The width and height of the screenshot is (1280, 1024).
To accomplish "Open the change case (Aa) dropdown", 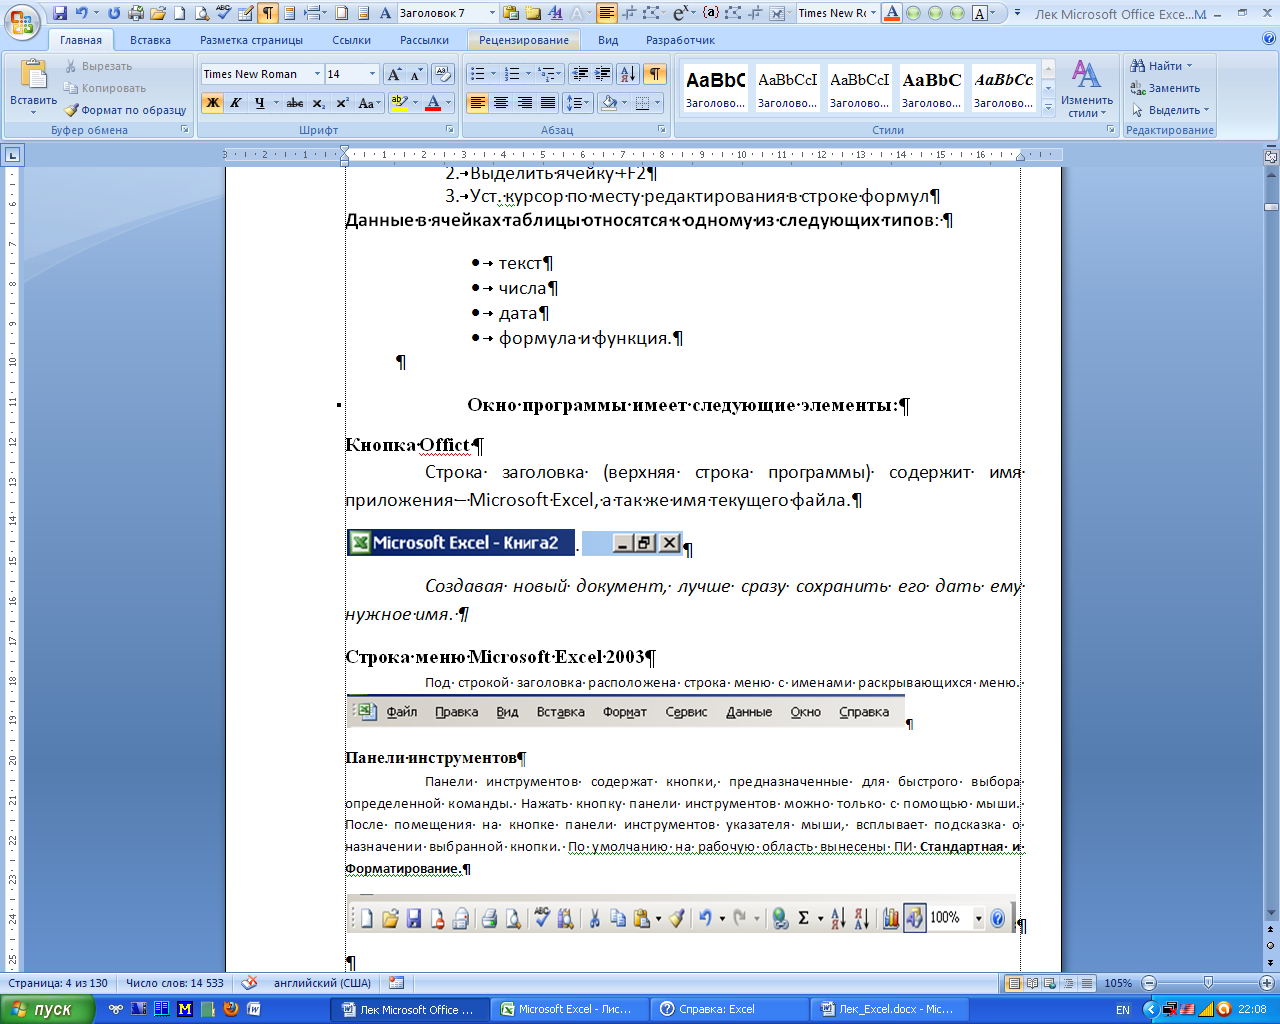I will pyautogui.click(x=369, y=103).
